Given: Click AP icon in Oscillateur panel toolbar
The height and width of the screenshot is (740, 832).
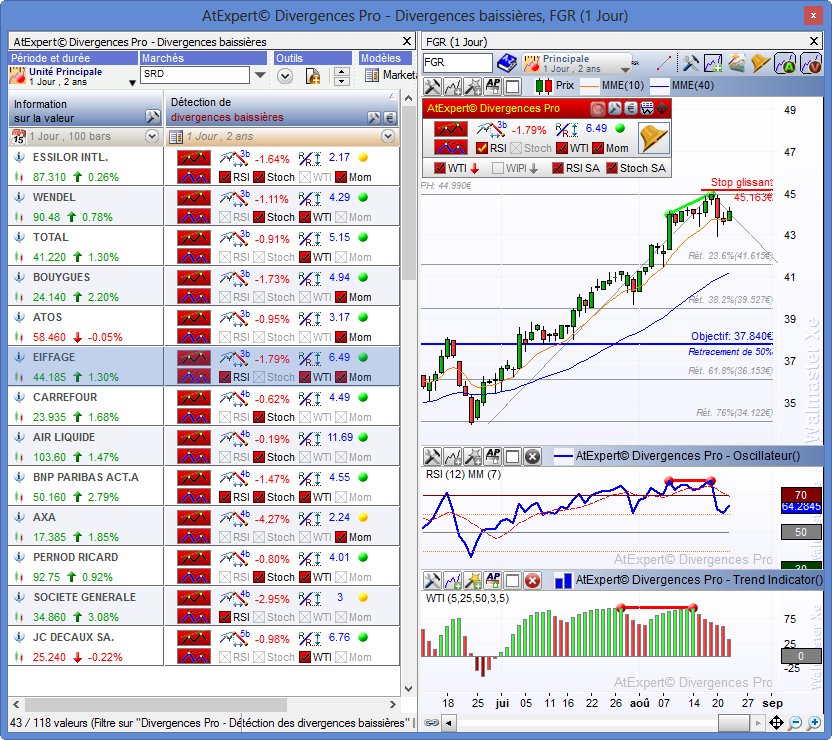Looking at the screenshot, I should pos(493,456).
